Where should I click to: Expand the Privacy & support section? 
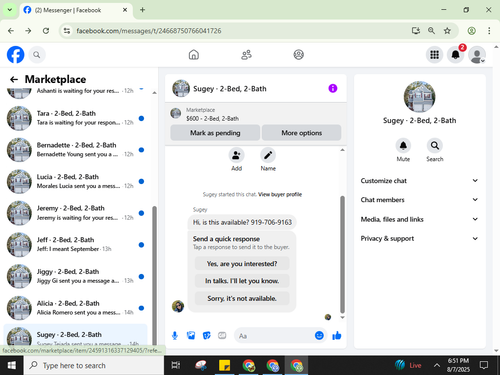click(x=419, y=238)
